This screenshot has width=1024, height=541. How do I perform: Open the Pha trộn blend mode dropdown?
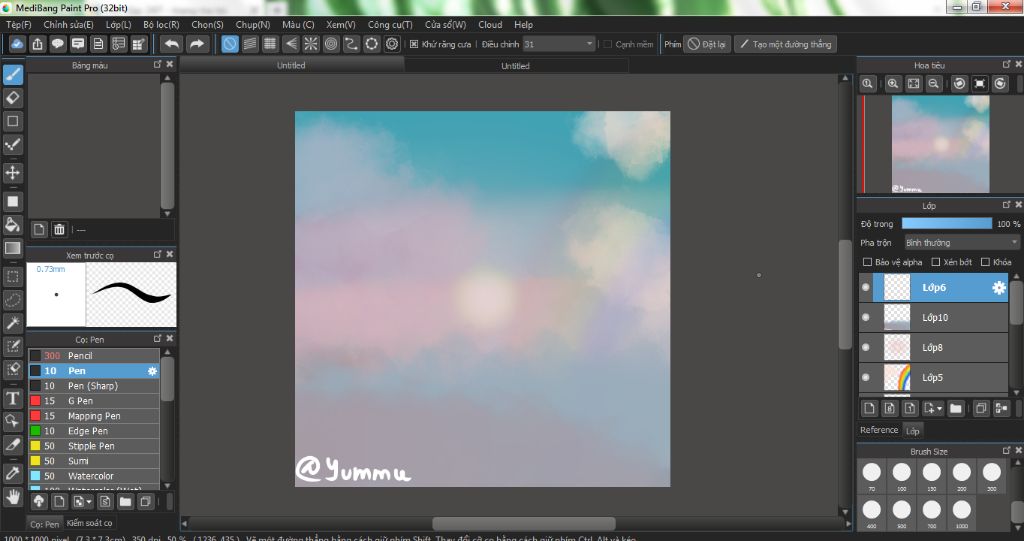pos(961,242)
